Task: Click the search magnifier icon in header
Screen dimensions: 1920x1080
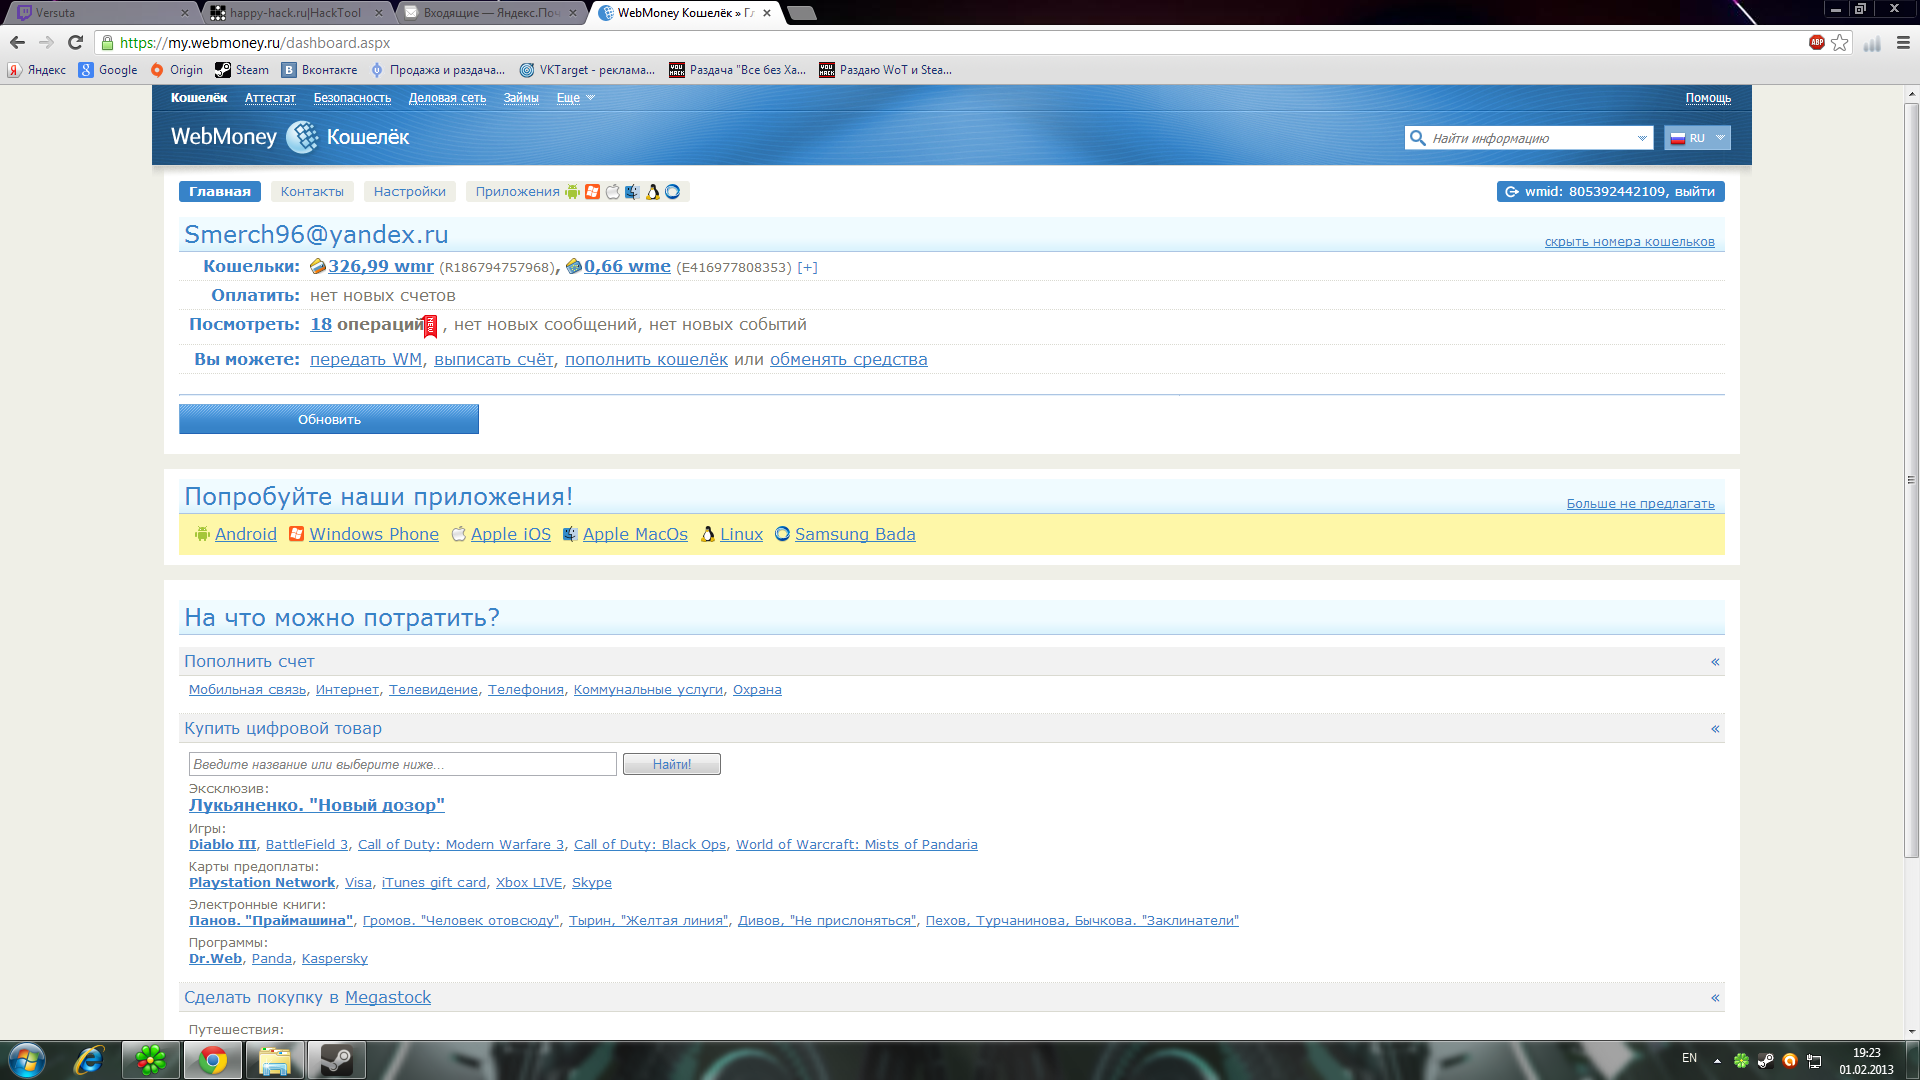Action: (1417, 138)
